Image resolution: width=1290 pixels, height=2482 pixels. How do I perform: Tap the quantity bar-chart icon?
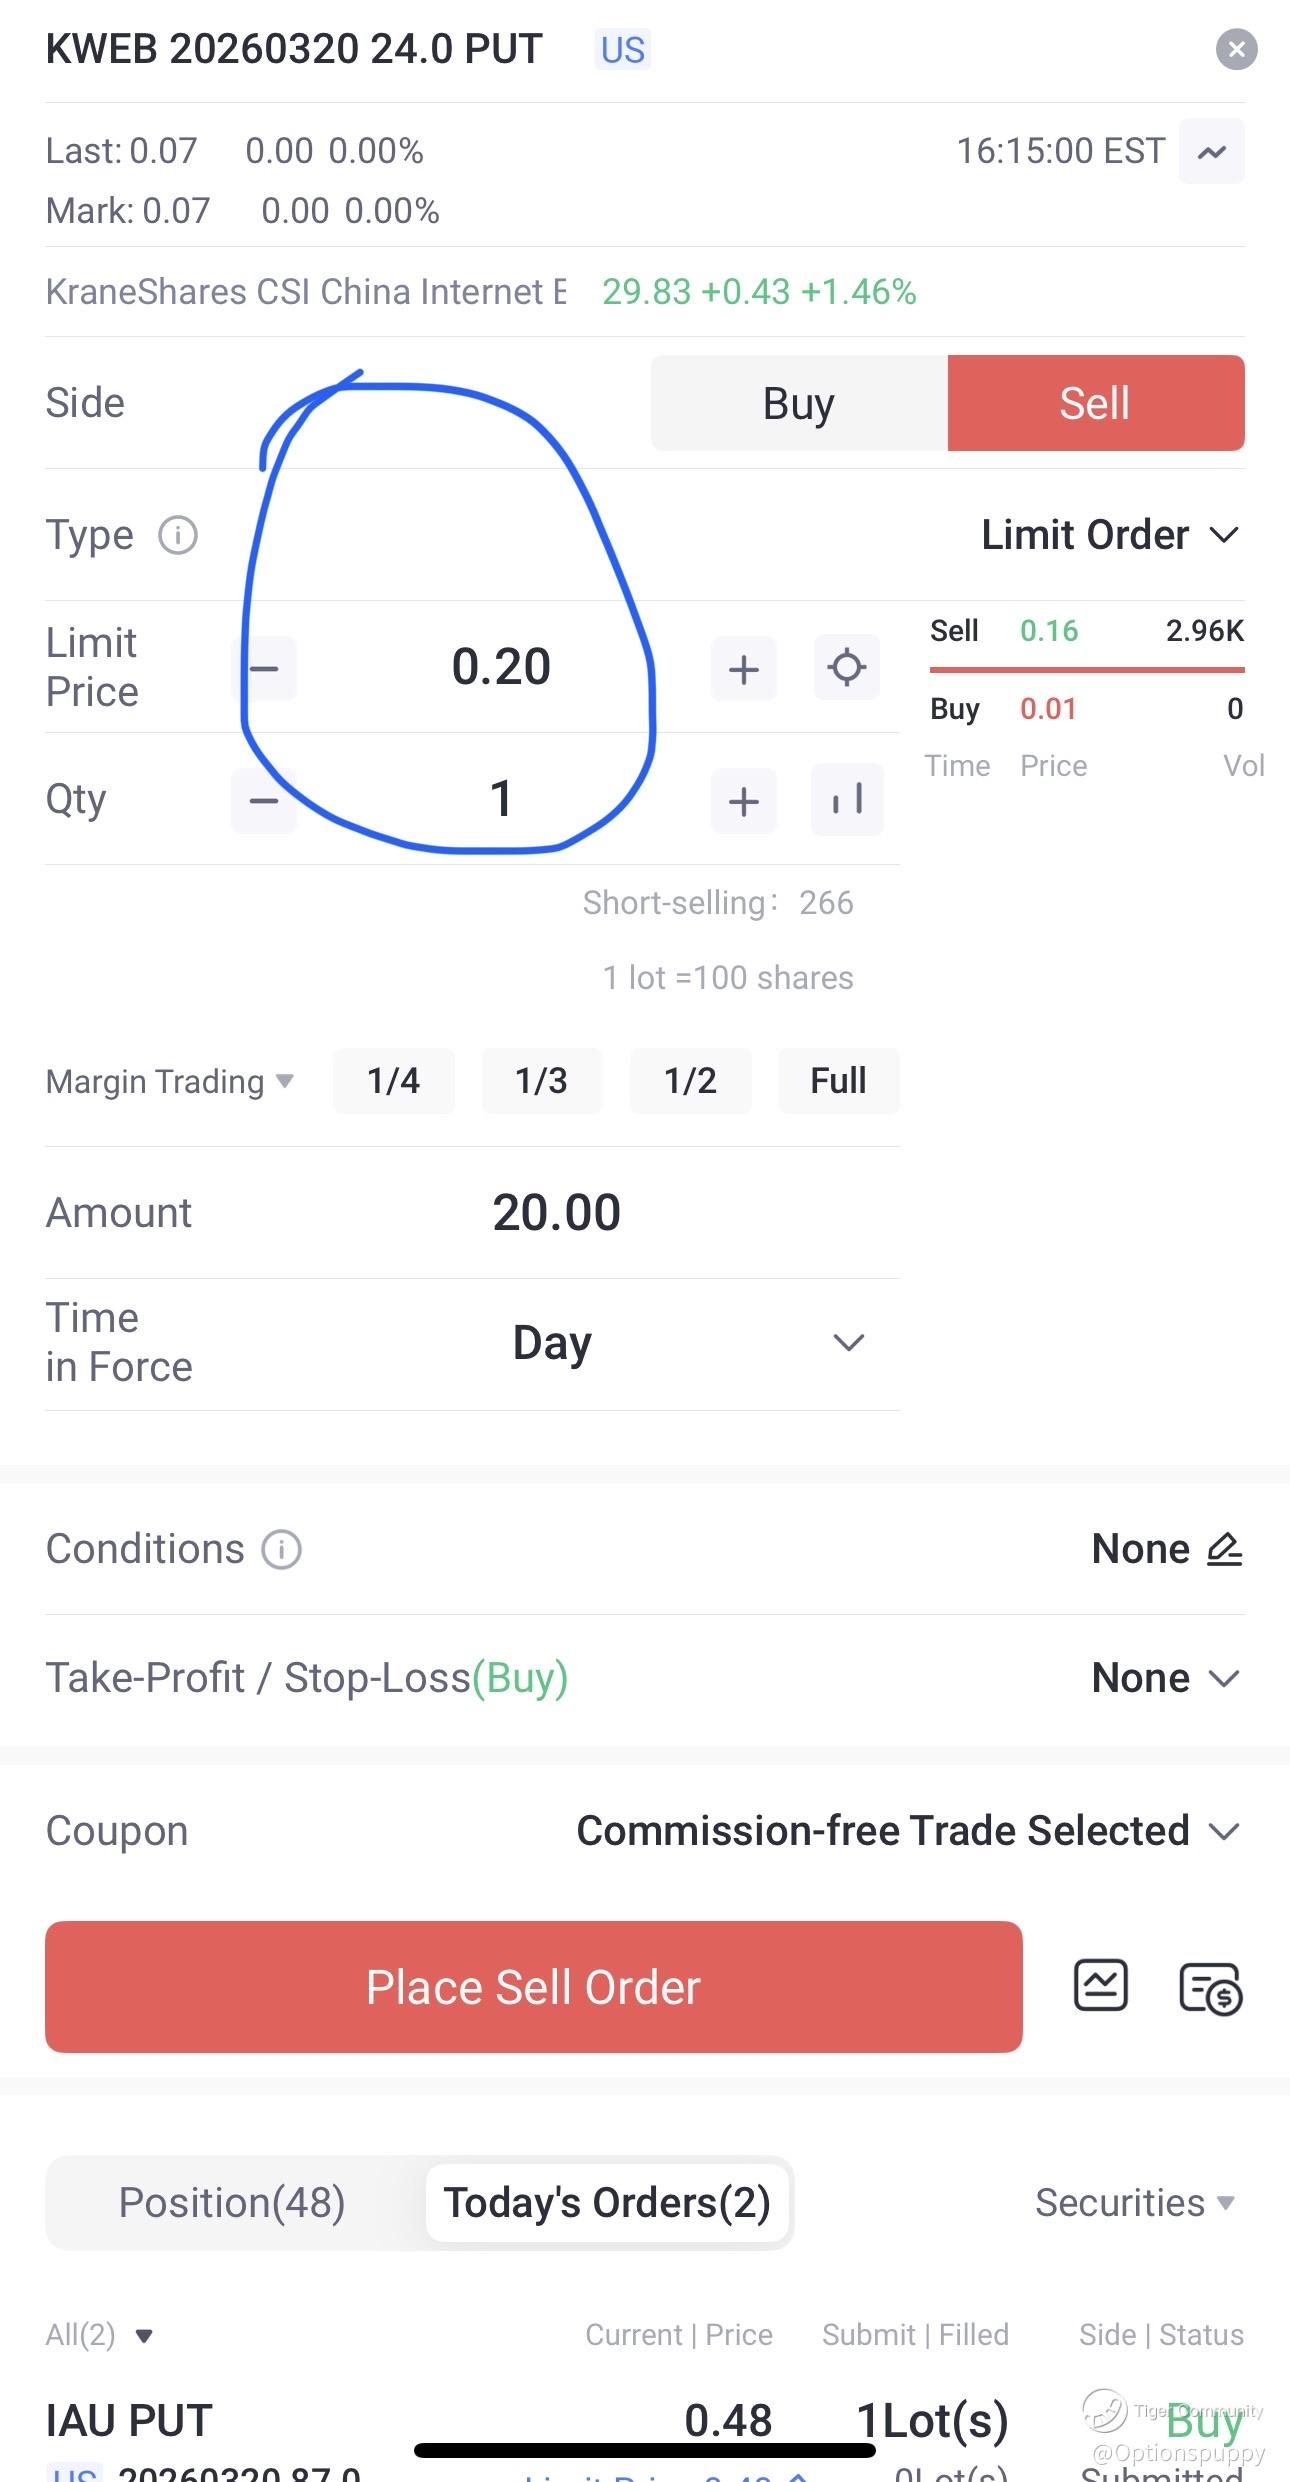coord(846,799)
